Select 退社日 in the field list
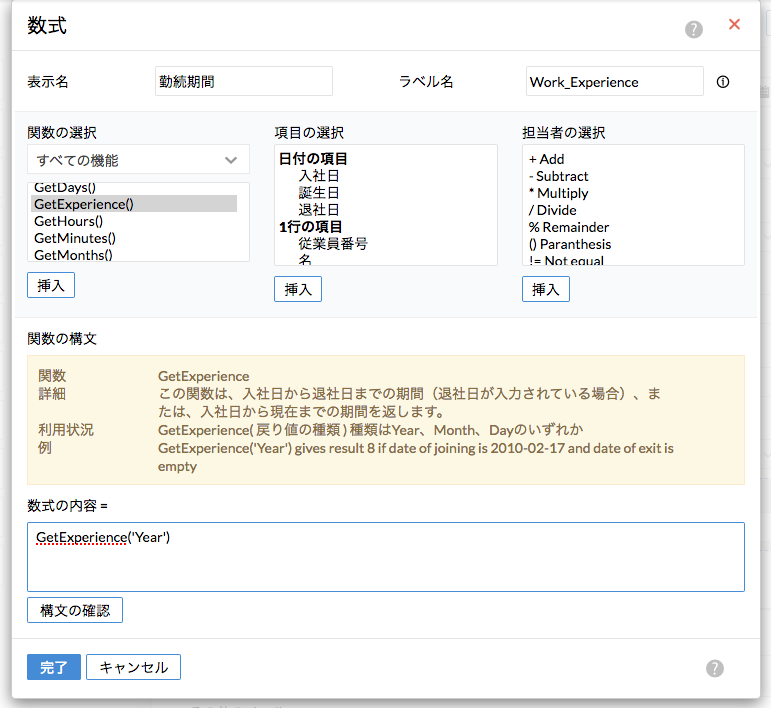Screen dimensions: 771x708 (319, 210)
